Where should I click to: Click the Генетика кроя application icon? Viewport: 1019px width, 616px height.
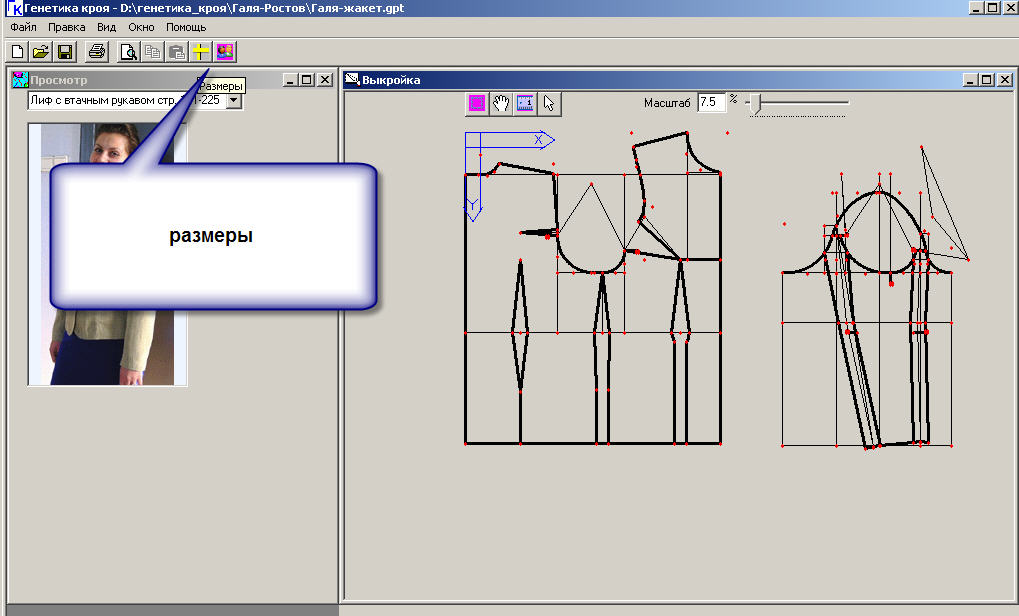point(14,8)
